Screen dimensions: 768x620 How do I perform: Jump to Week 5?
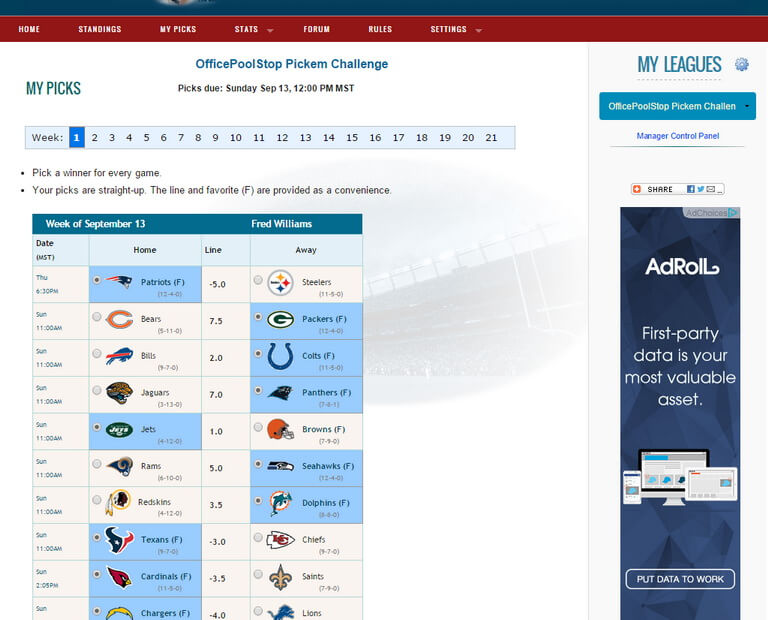(146, 138)
